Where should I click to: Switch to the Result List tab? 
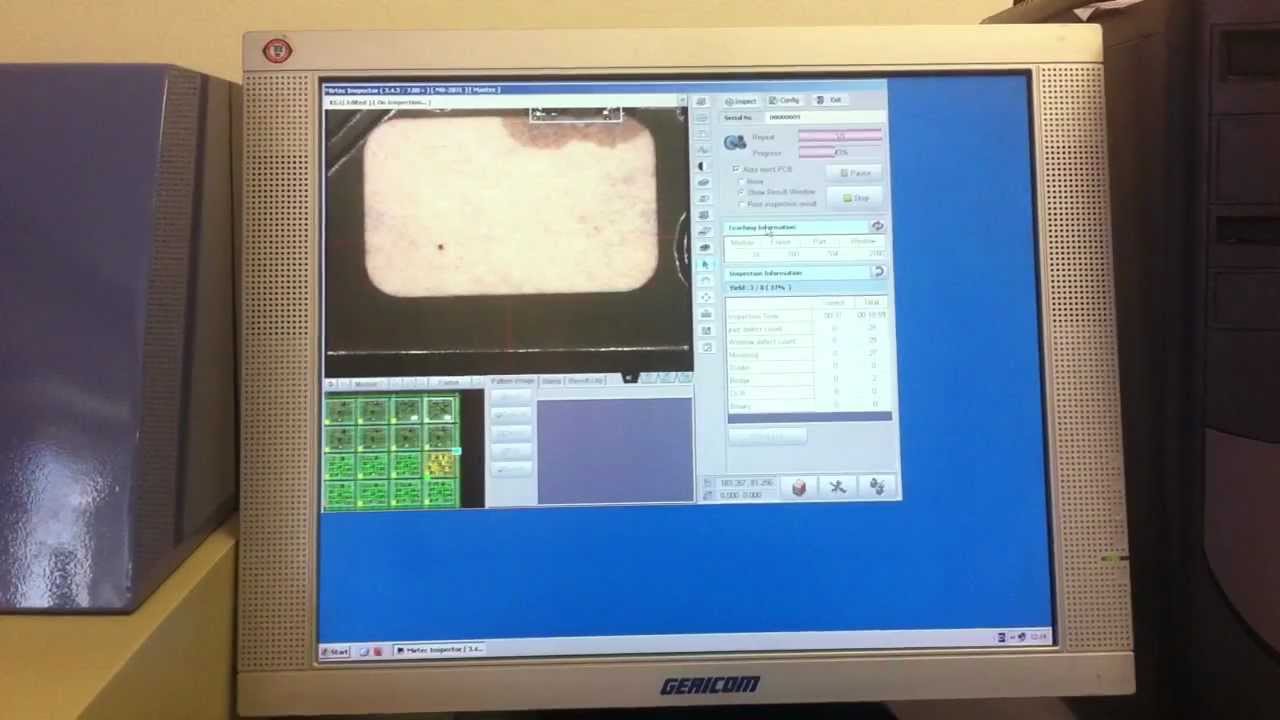[x=585, y=381]
